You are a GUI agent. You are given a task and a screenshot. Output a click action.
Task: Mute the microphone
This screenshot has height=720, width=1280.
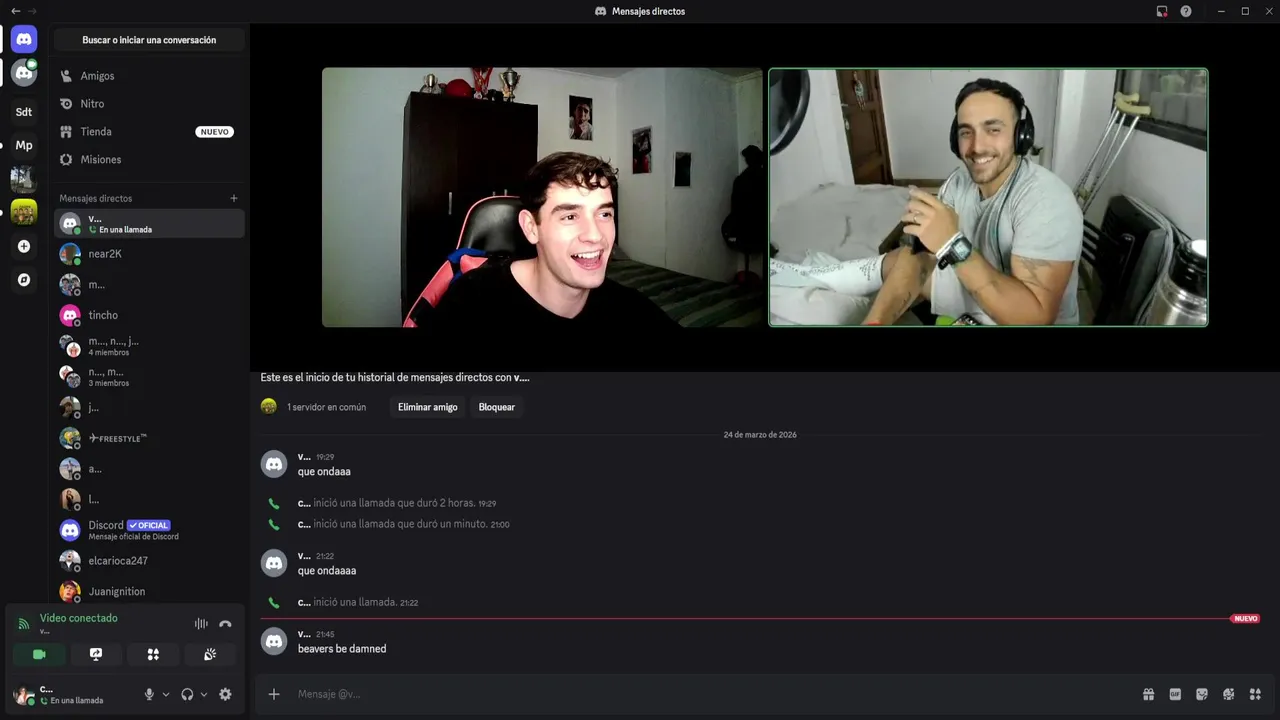(x=149, y=694)
